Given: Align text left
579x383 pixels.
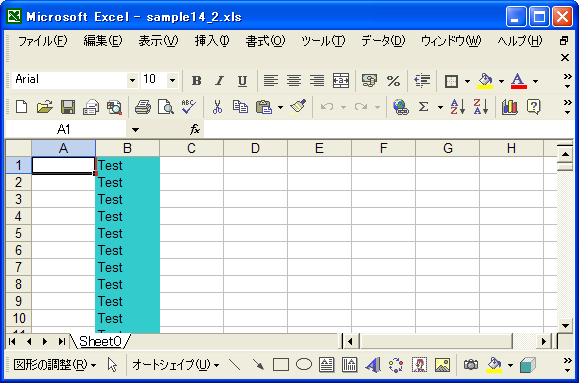Looking at the screenshot, I should pos(271,81).
